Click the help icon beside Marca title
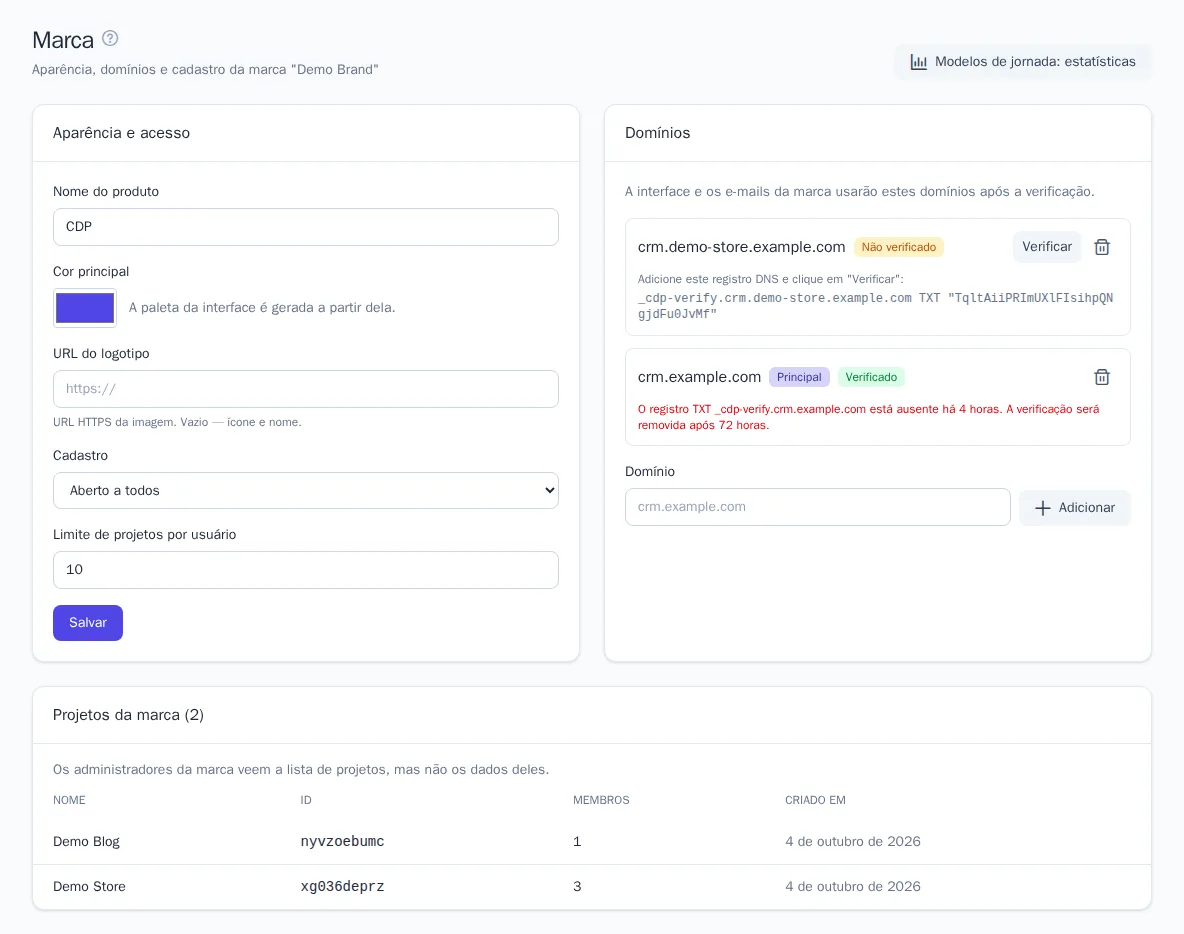The image size is (1184, 934). pyautogui.click(x=110, y=38)
